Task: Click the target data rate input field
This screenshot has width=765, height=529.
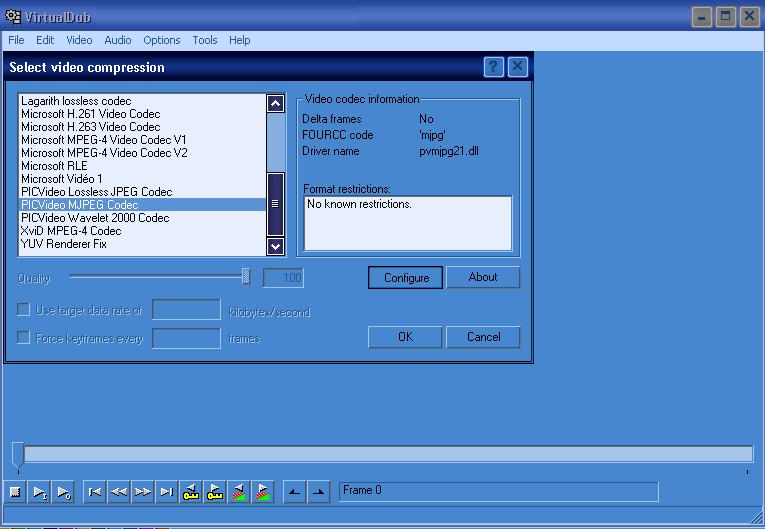Action: (x=186, y=310)
